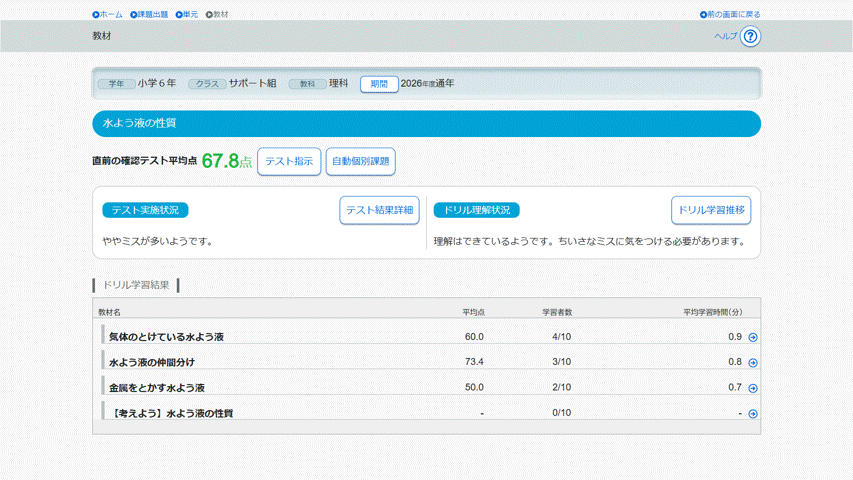
Task: Go to 課題出題 breadcrumb link
Action: pyautogui.click(x=149, y=15)
